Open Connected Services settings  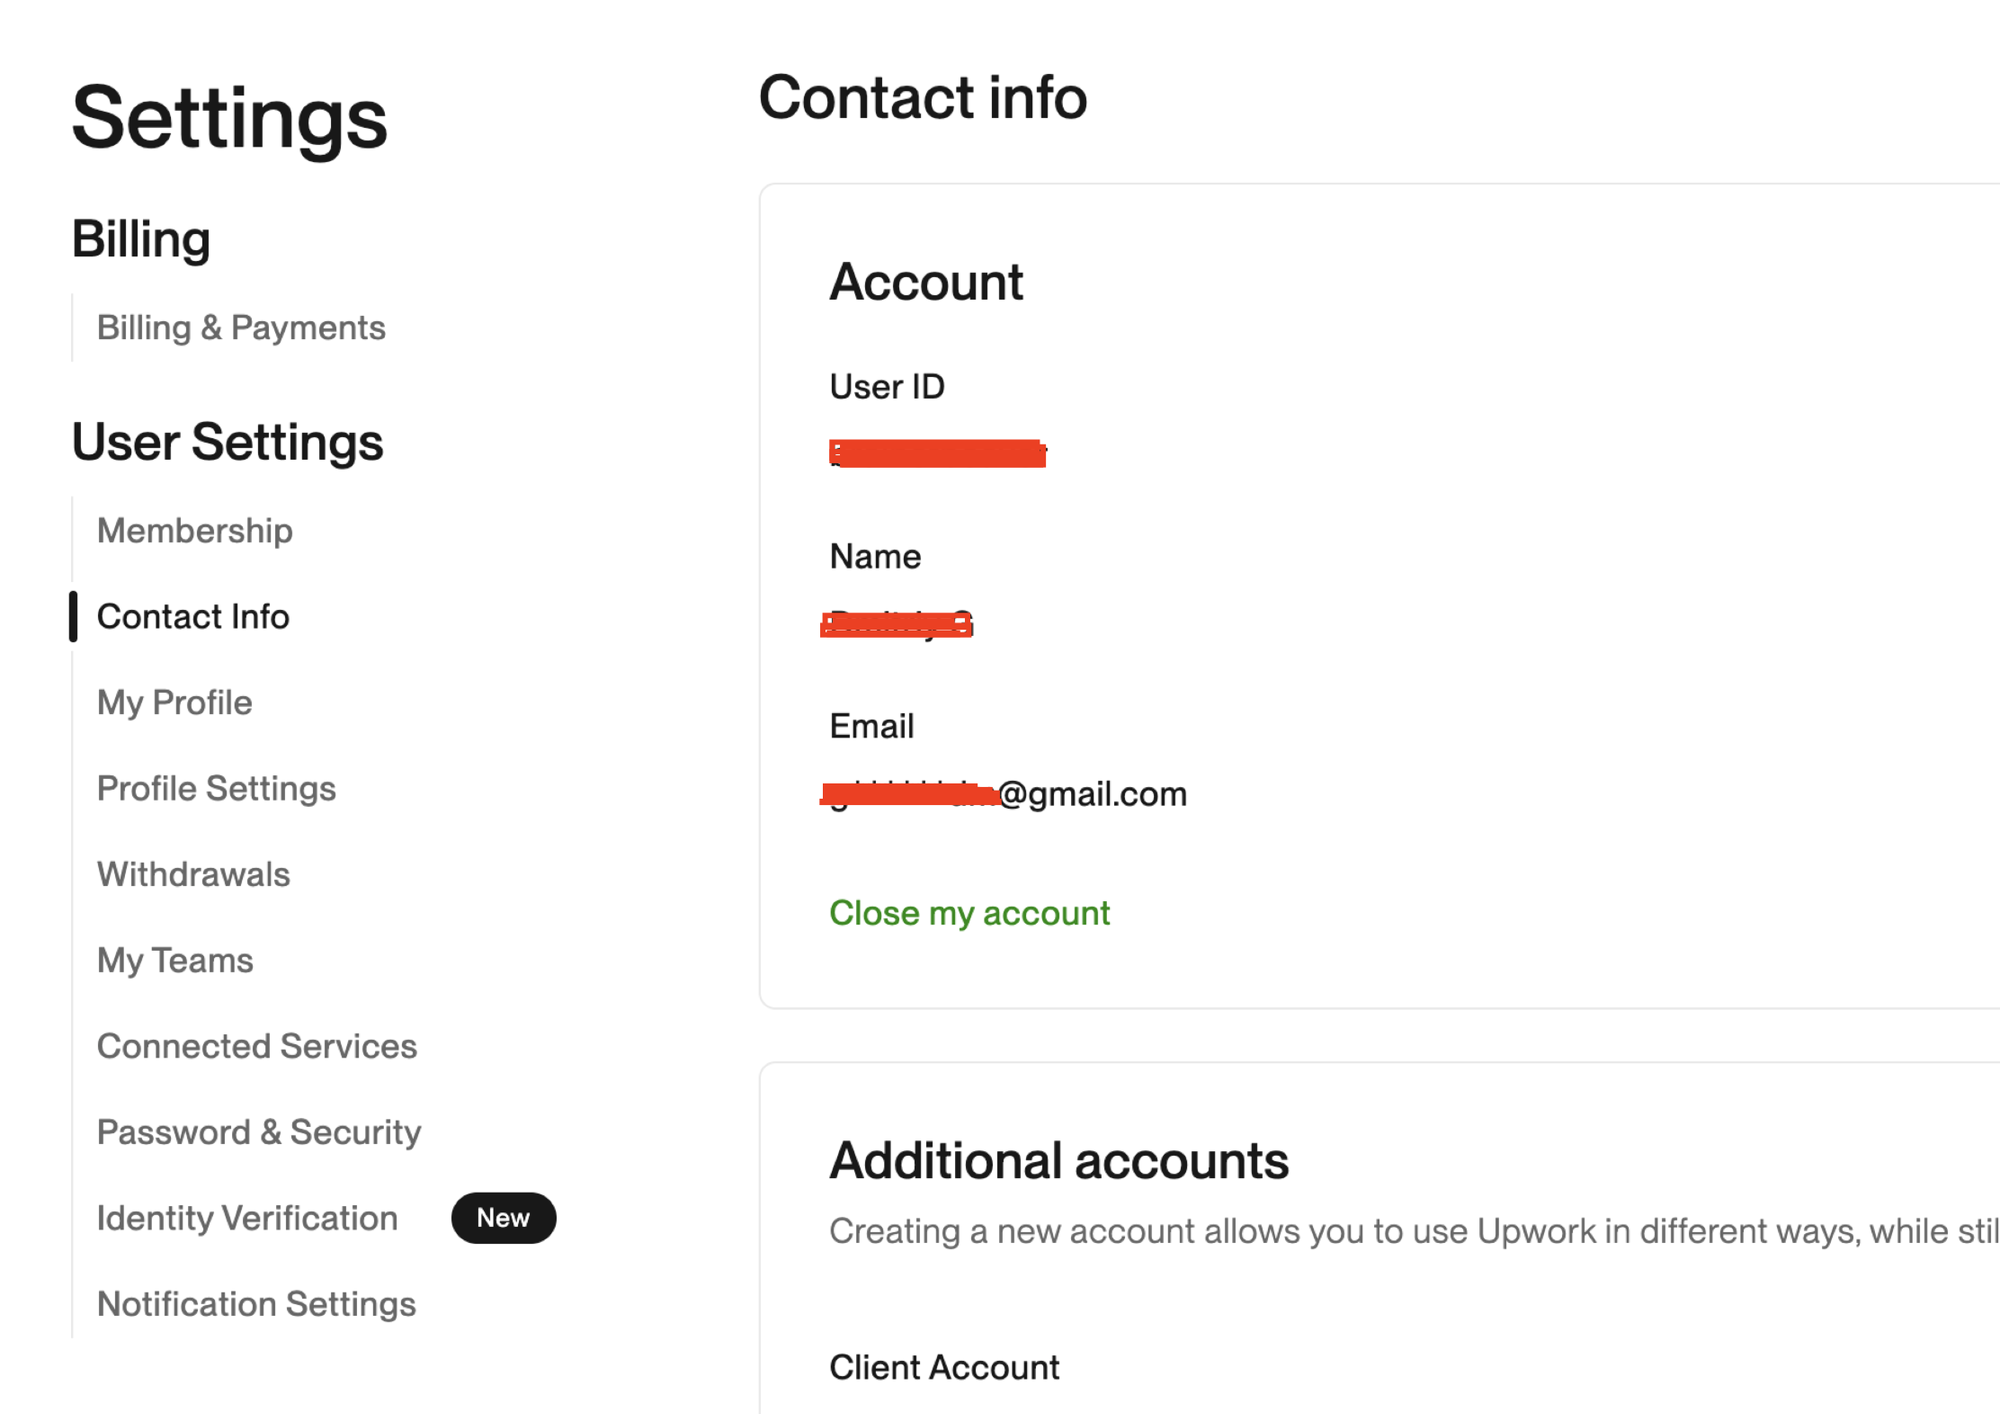pos(257,1047)
